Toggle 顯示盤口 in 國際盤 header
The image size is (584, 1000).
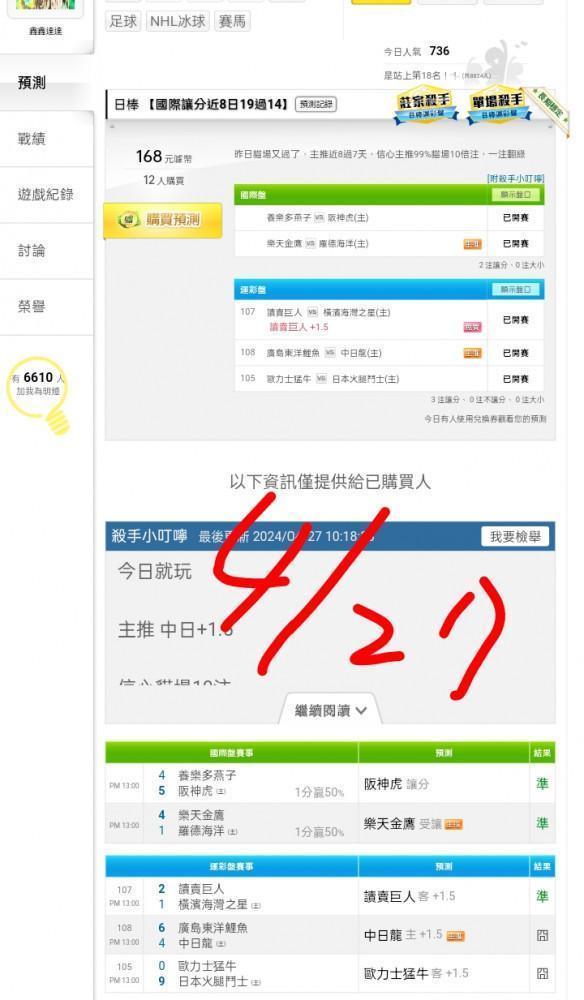pyautogui.click(x=516, y=195)
